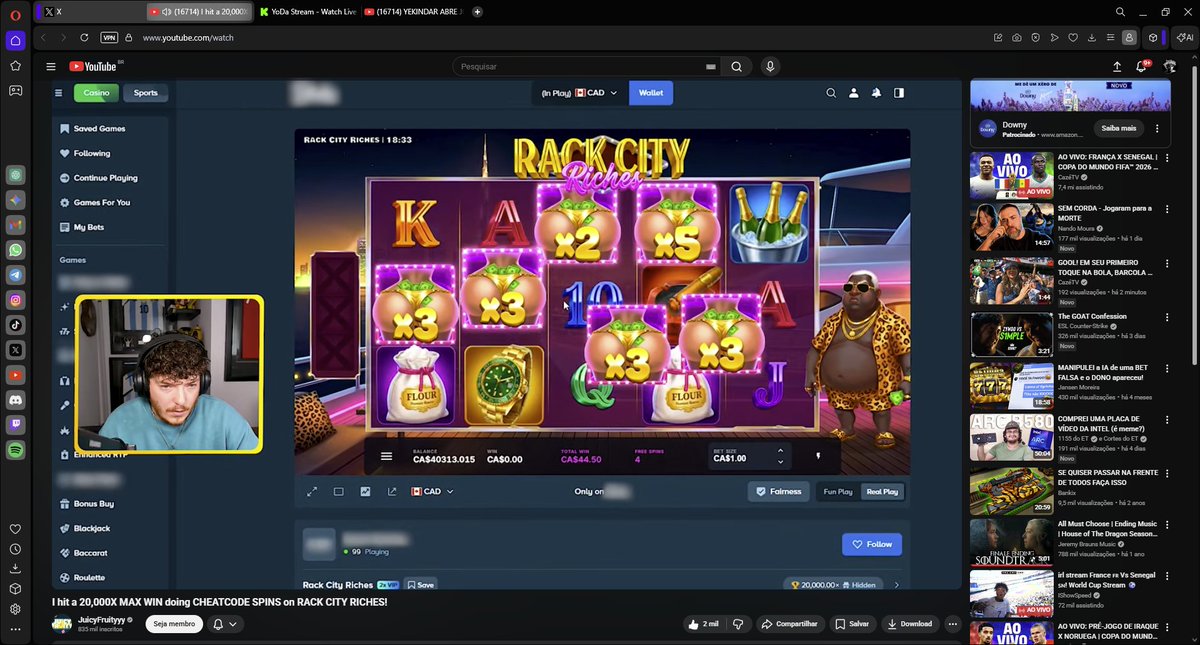Expand the CAD dropdown below game
The width and height of the screenshot is (1200, 645).
(432, 492)
